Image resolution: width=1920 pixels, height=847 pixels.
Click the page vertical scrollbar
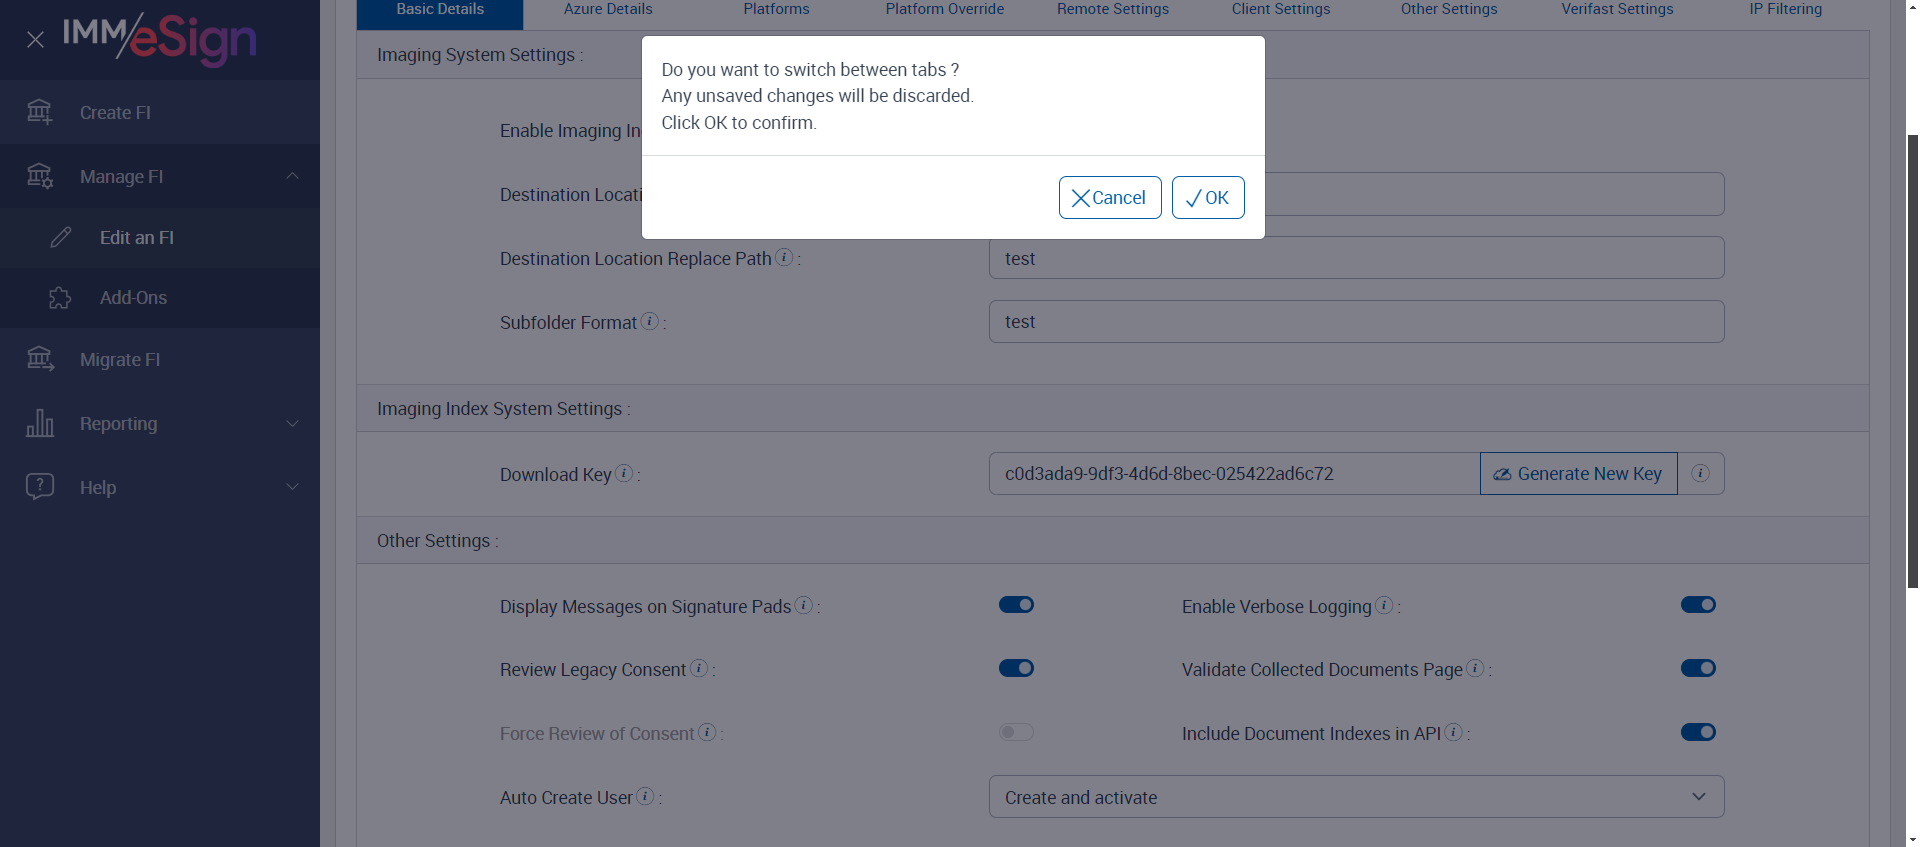(x=1912, y=360)
